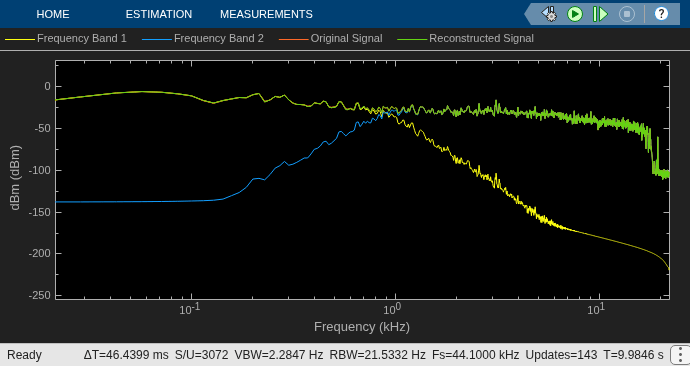690x366 pixels.
Task: Click the -250 y-axis tick label
Action: point(39,296)
